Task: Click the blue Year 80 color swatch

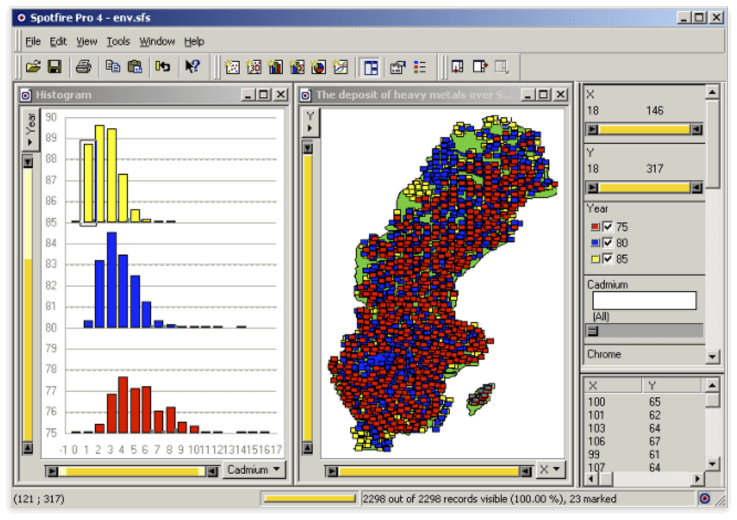Action: click(595, 243)
